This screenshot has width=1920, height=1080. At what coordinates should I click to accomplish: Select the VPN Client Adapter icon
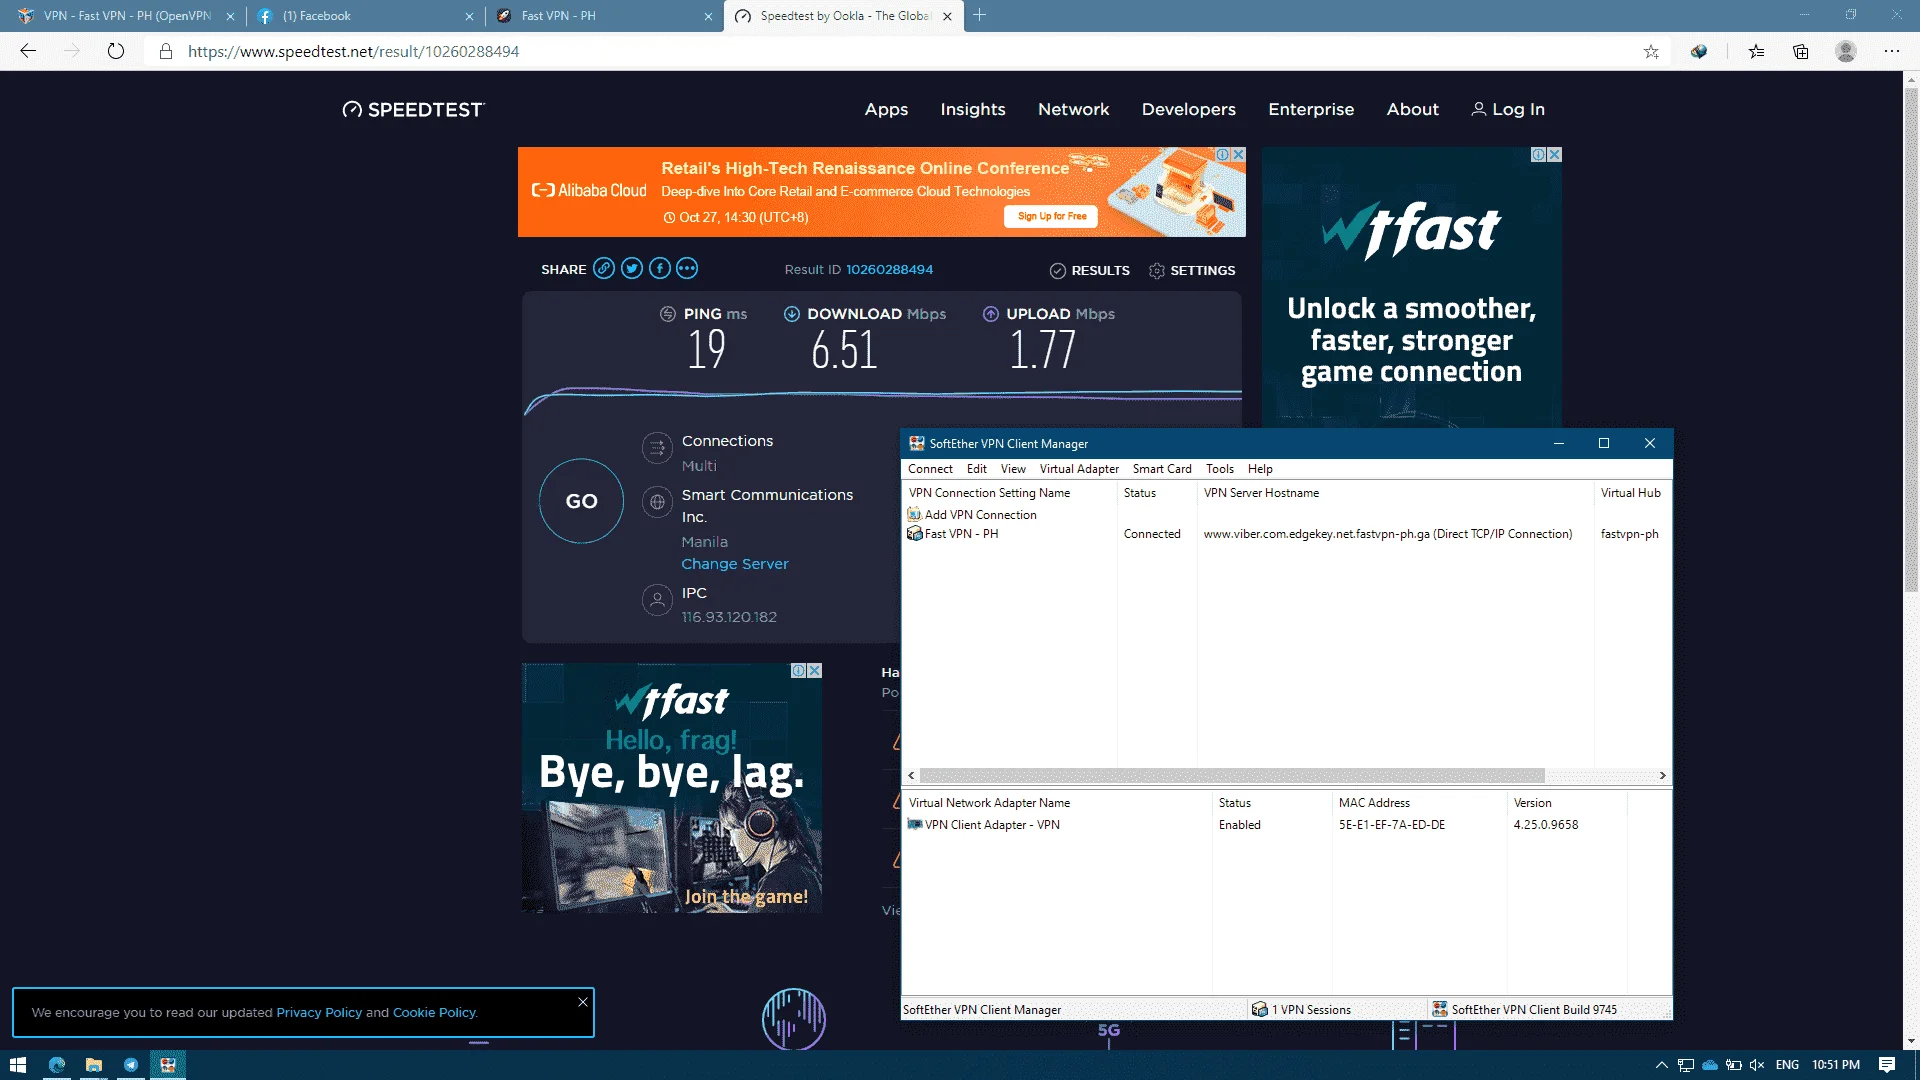(914, 824)
